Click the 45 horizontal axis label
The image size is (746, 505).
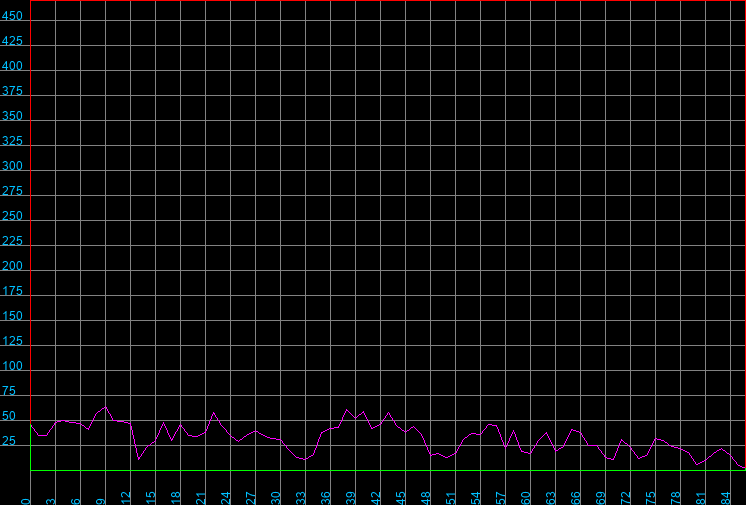tap(401, 498)
